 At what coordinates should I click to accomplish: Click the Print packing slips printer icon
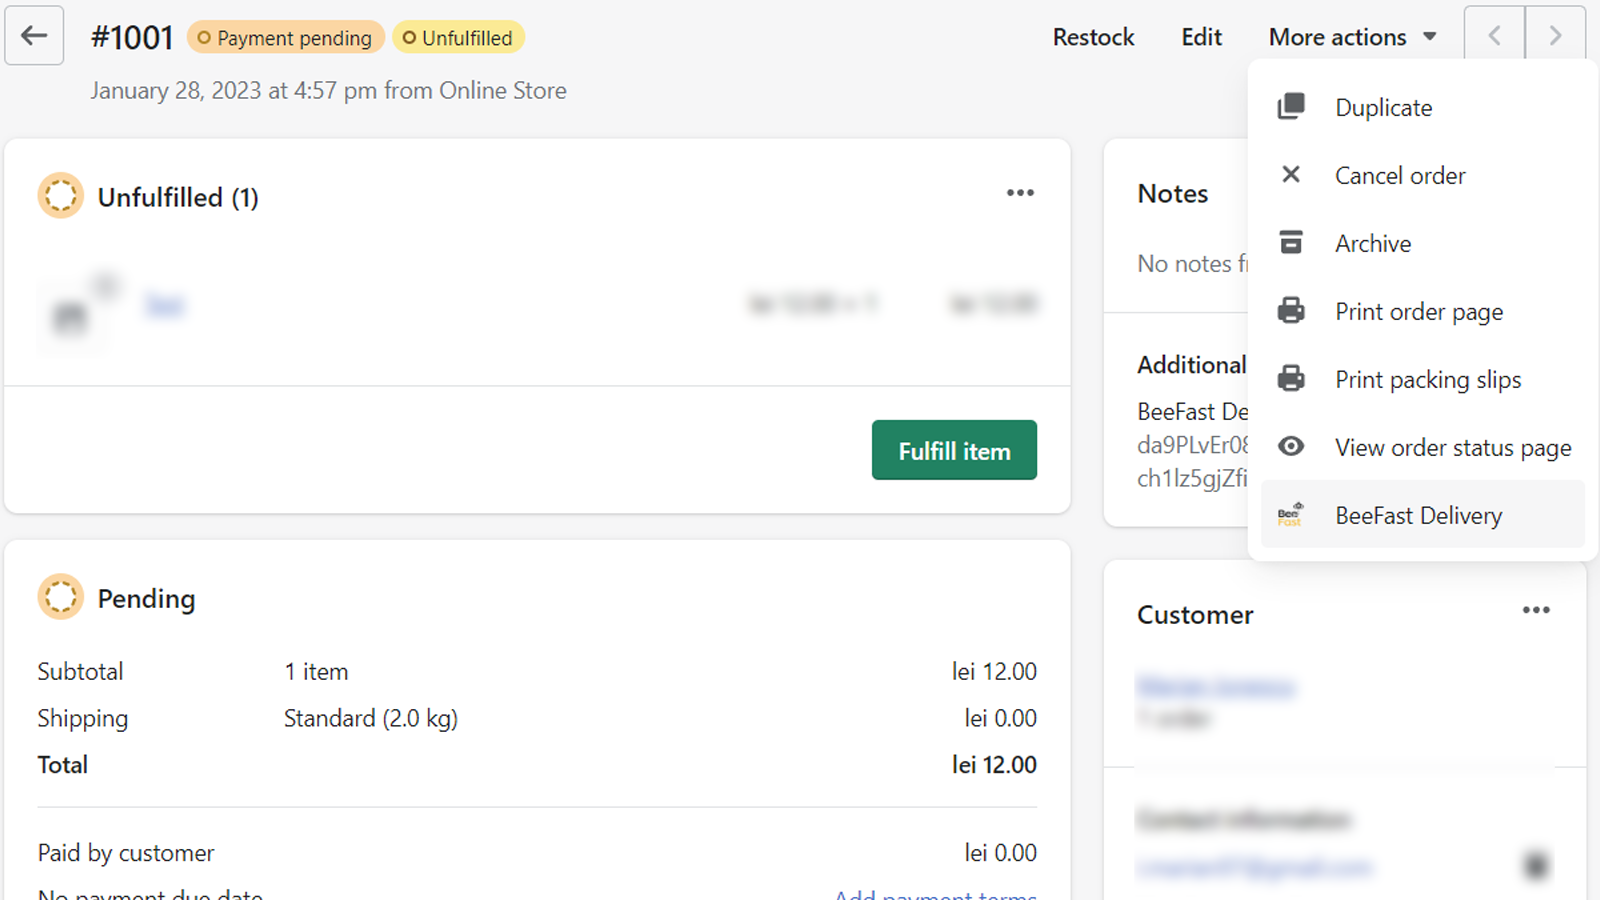[1291, 378]
